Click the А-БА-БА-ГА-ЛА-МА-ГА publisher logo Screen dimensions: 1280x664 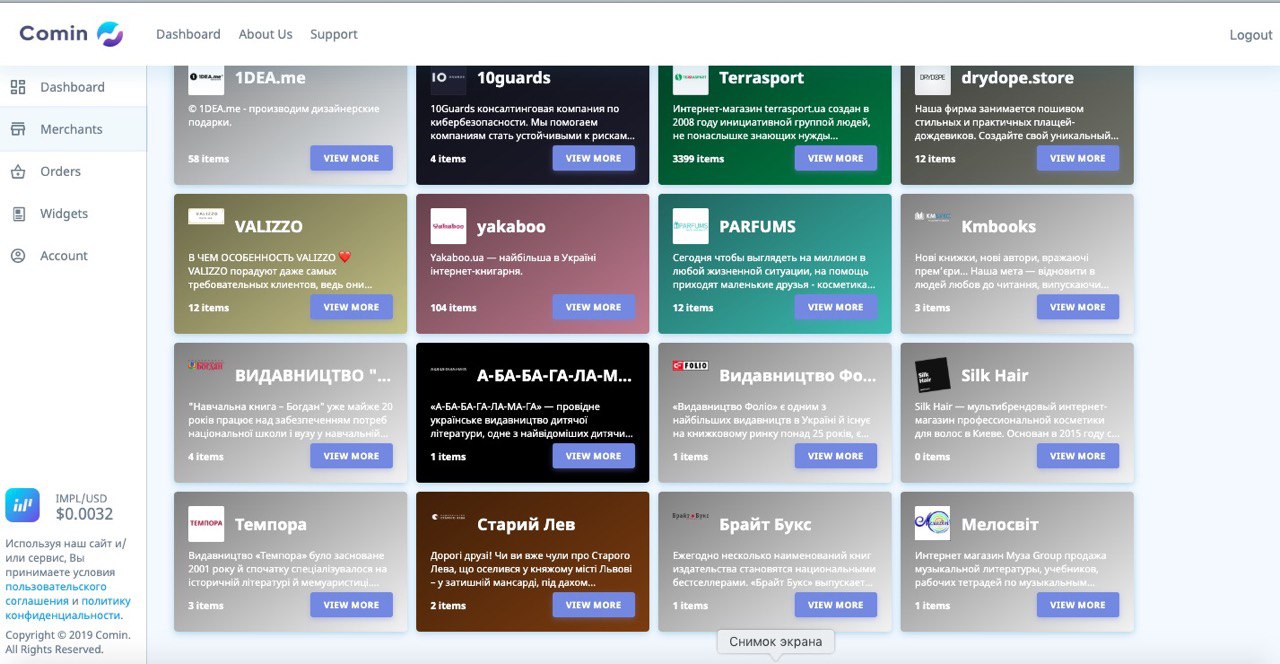click(x=448, y=368)
